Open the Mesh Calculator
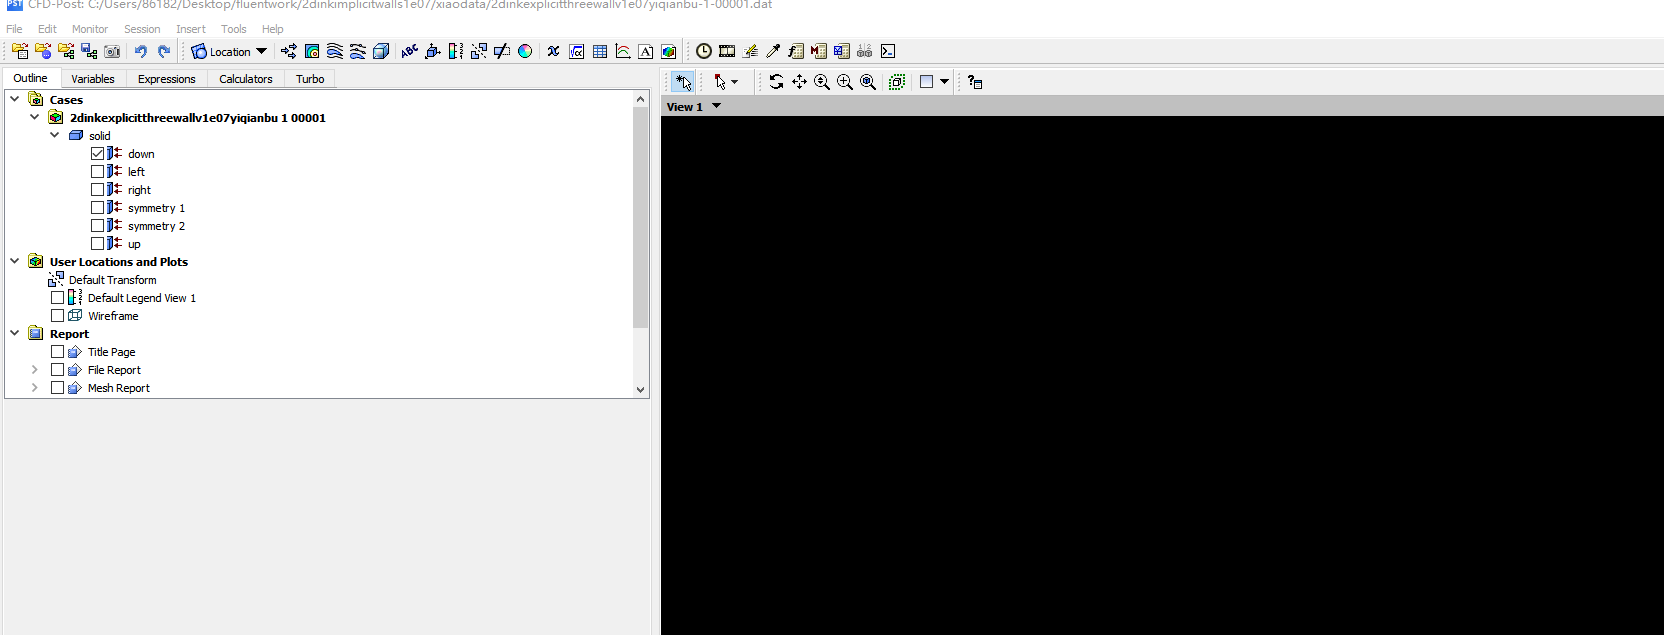The width and height of the screenshot is (1664, 635). point(842,51)
